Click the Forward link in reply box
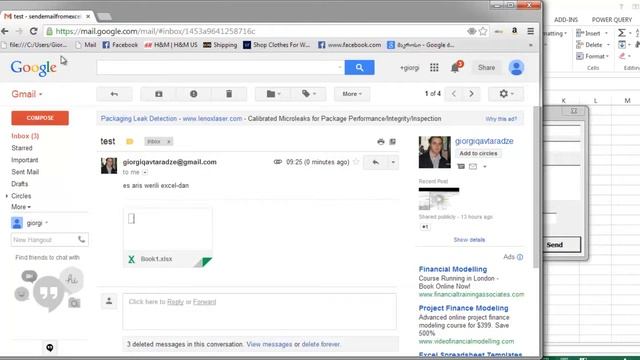The height and width of the screenshot is (360, 640). 204,302
